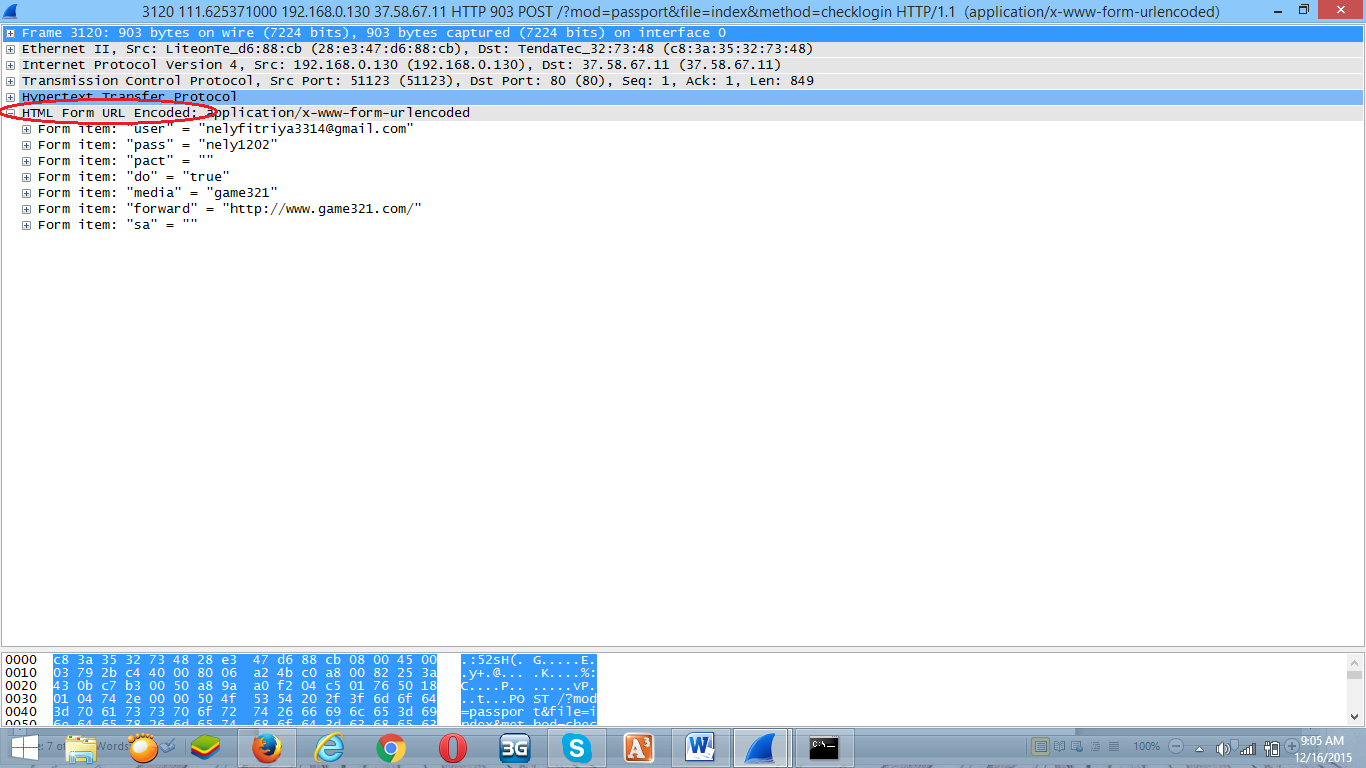Open the Opera browser
The height and width of the screenshot is (768, 1366).
[x=452, y=747]
